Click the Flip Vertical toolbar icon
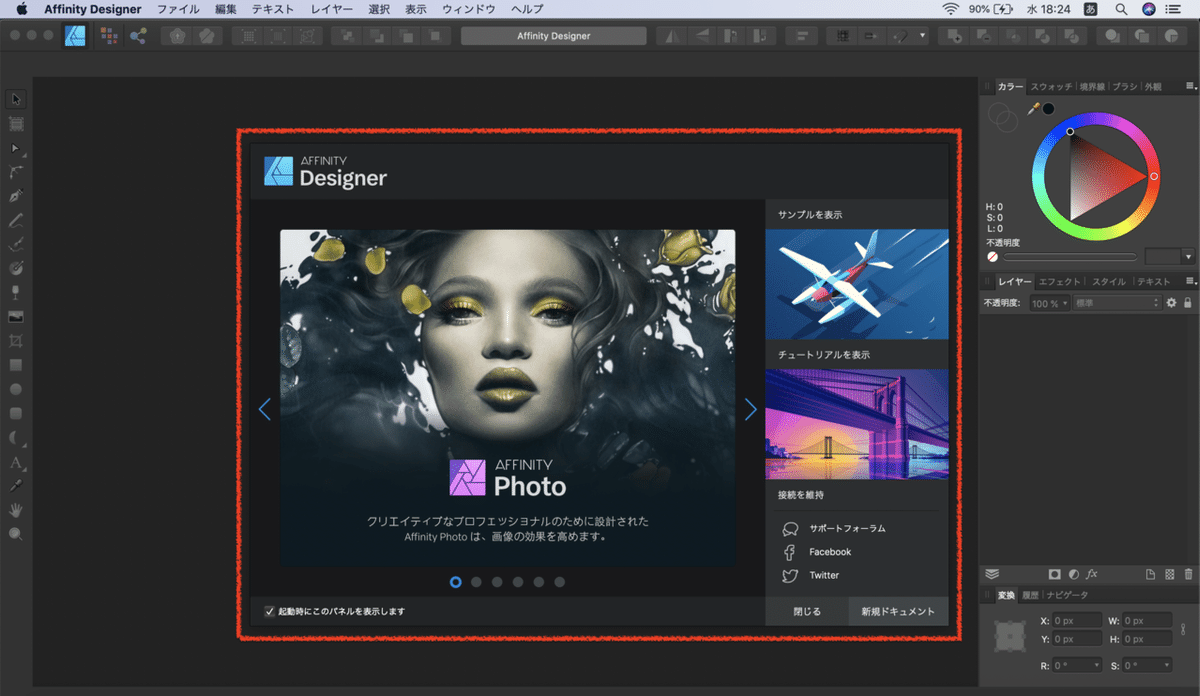 pyautogui.click(x=702, y=36)
